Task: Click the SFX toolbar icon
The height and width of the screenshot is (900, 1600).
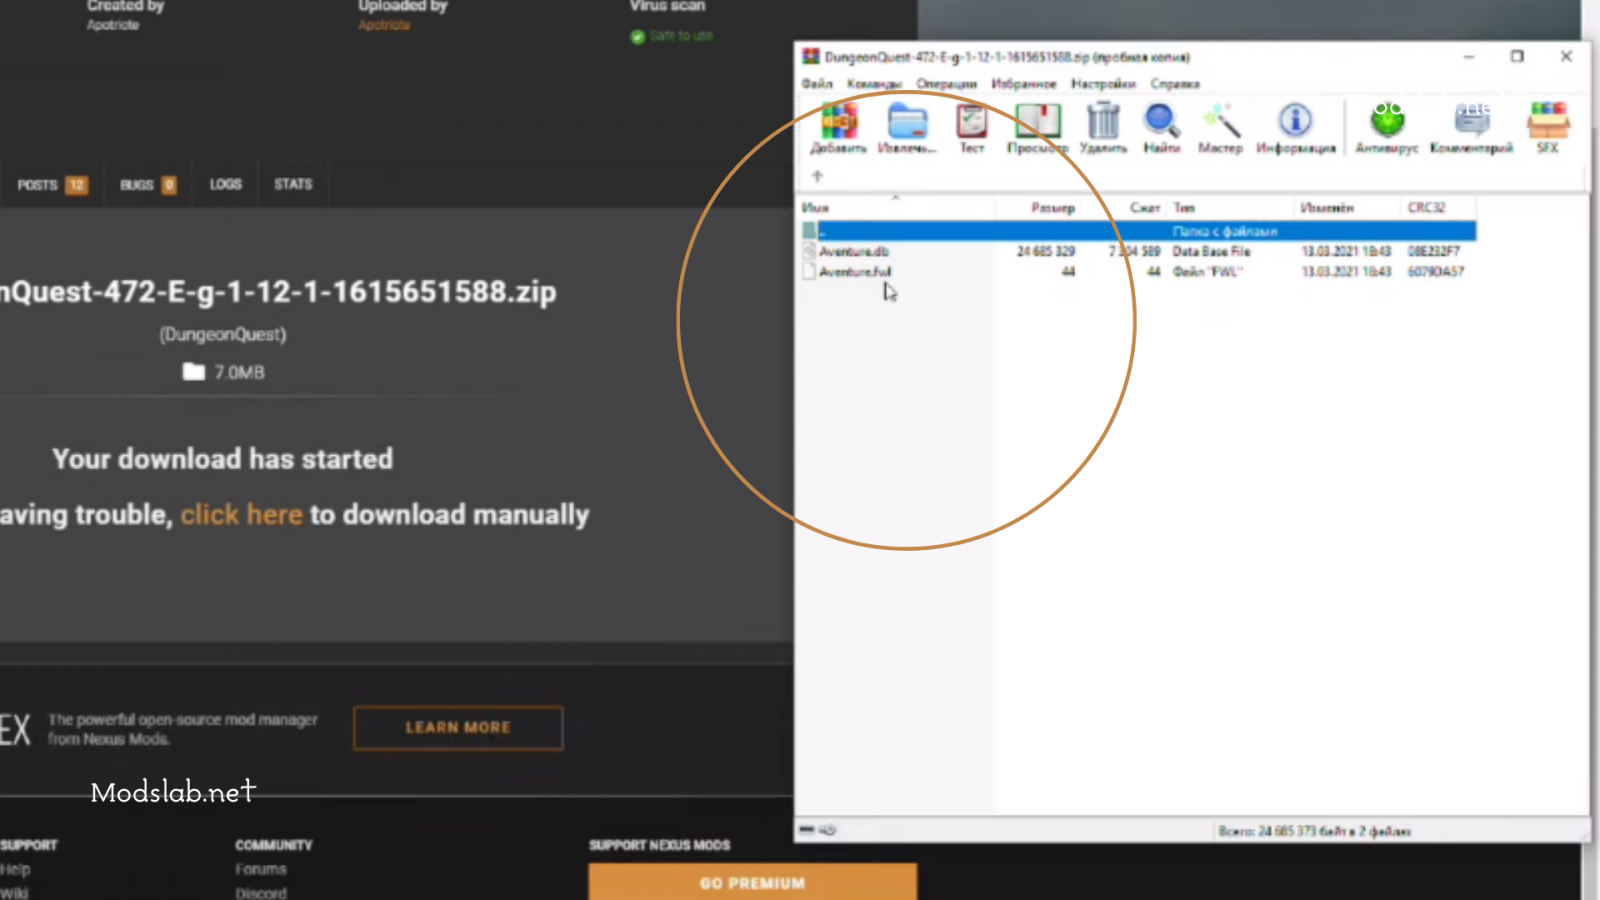Action: [x=1547, y=121]
